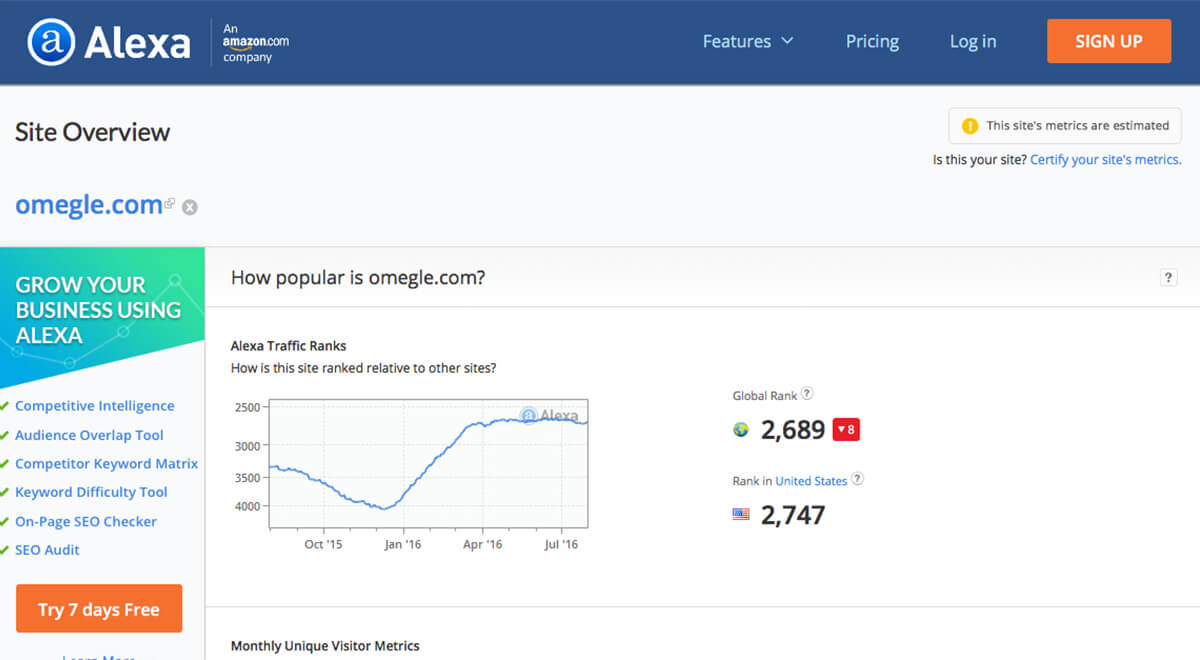
Task: Click the Alexa traffic rank chart
Action: tap(429, 463)
